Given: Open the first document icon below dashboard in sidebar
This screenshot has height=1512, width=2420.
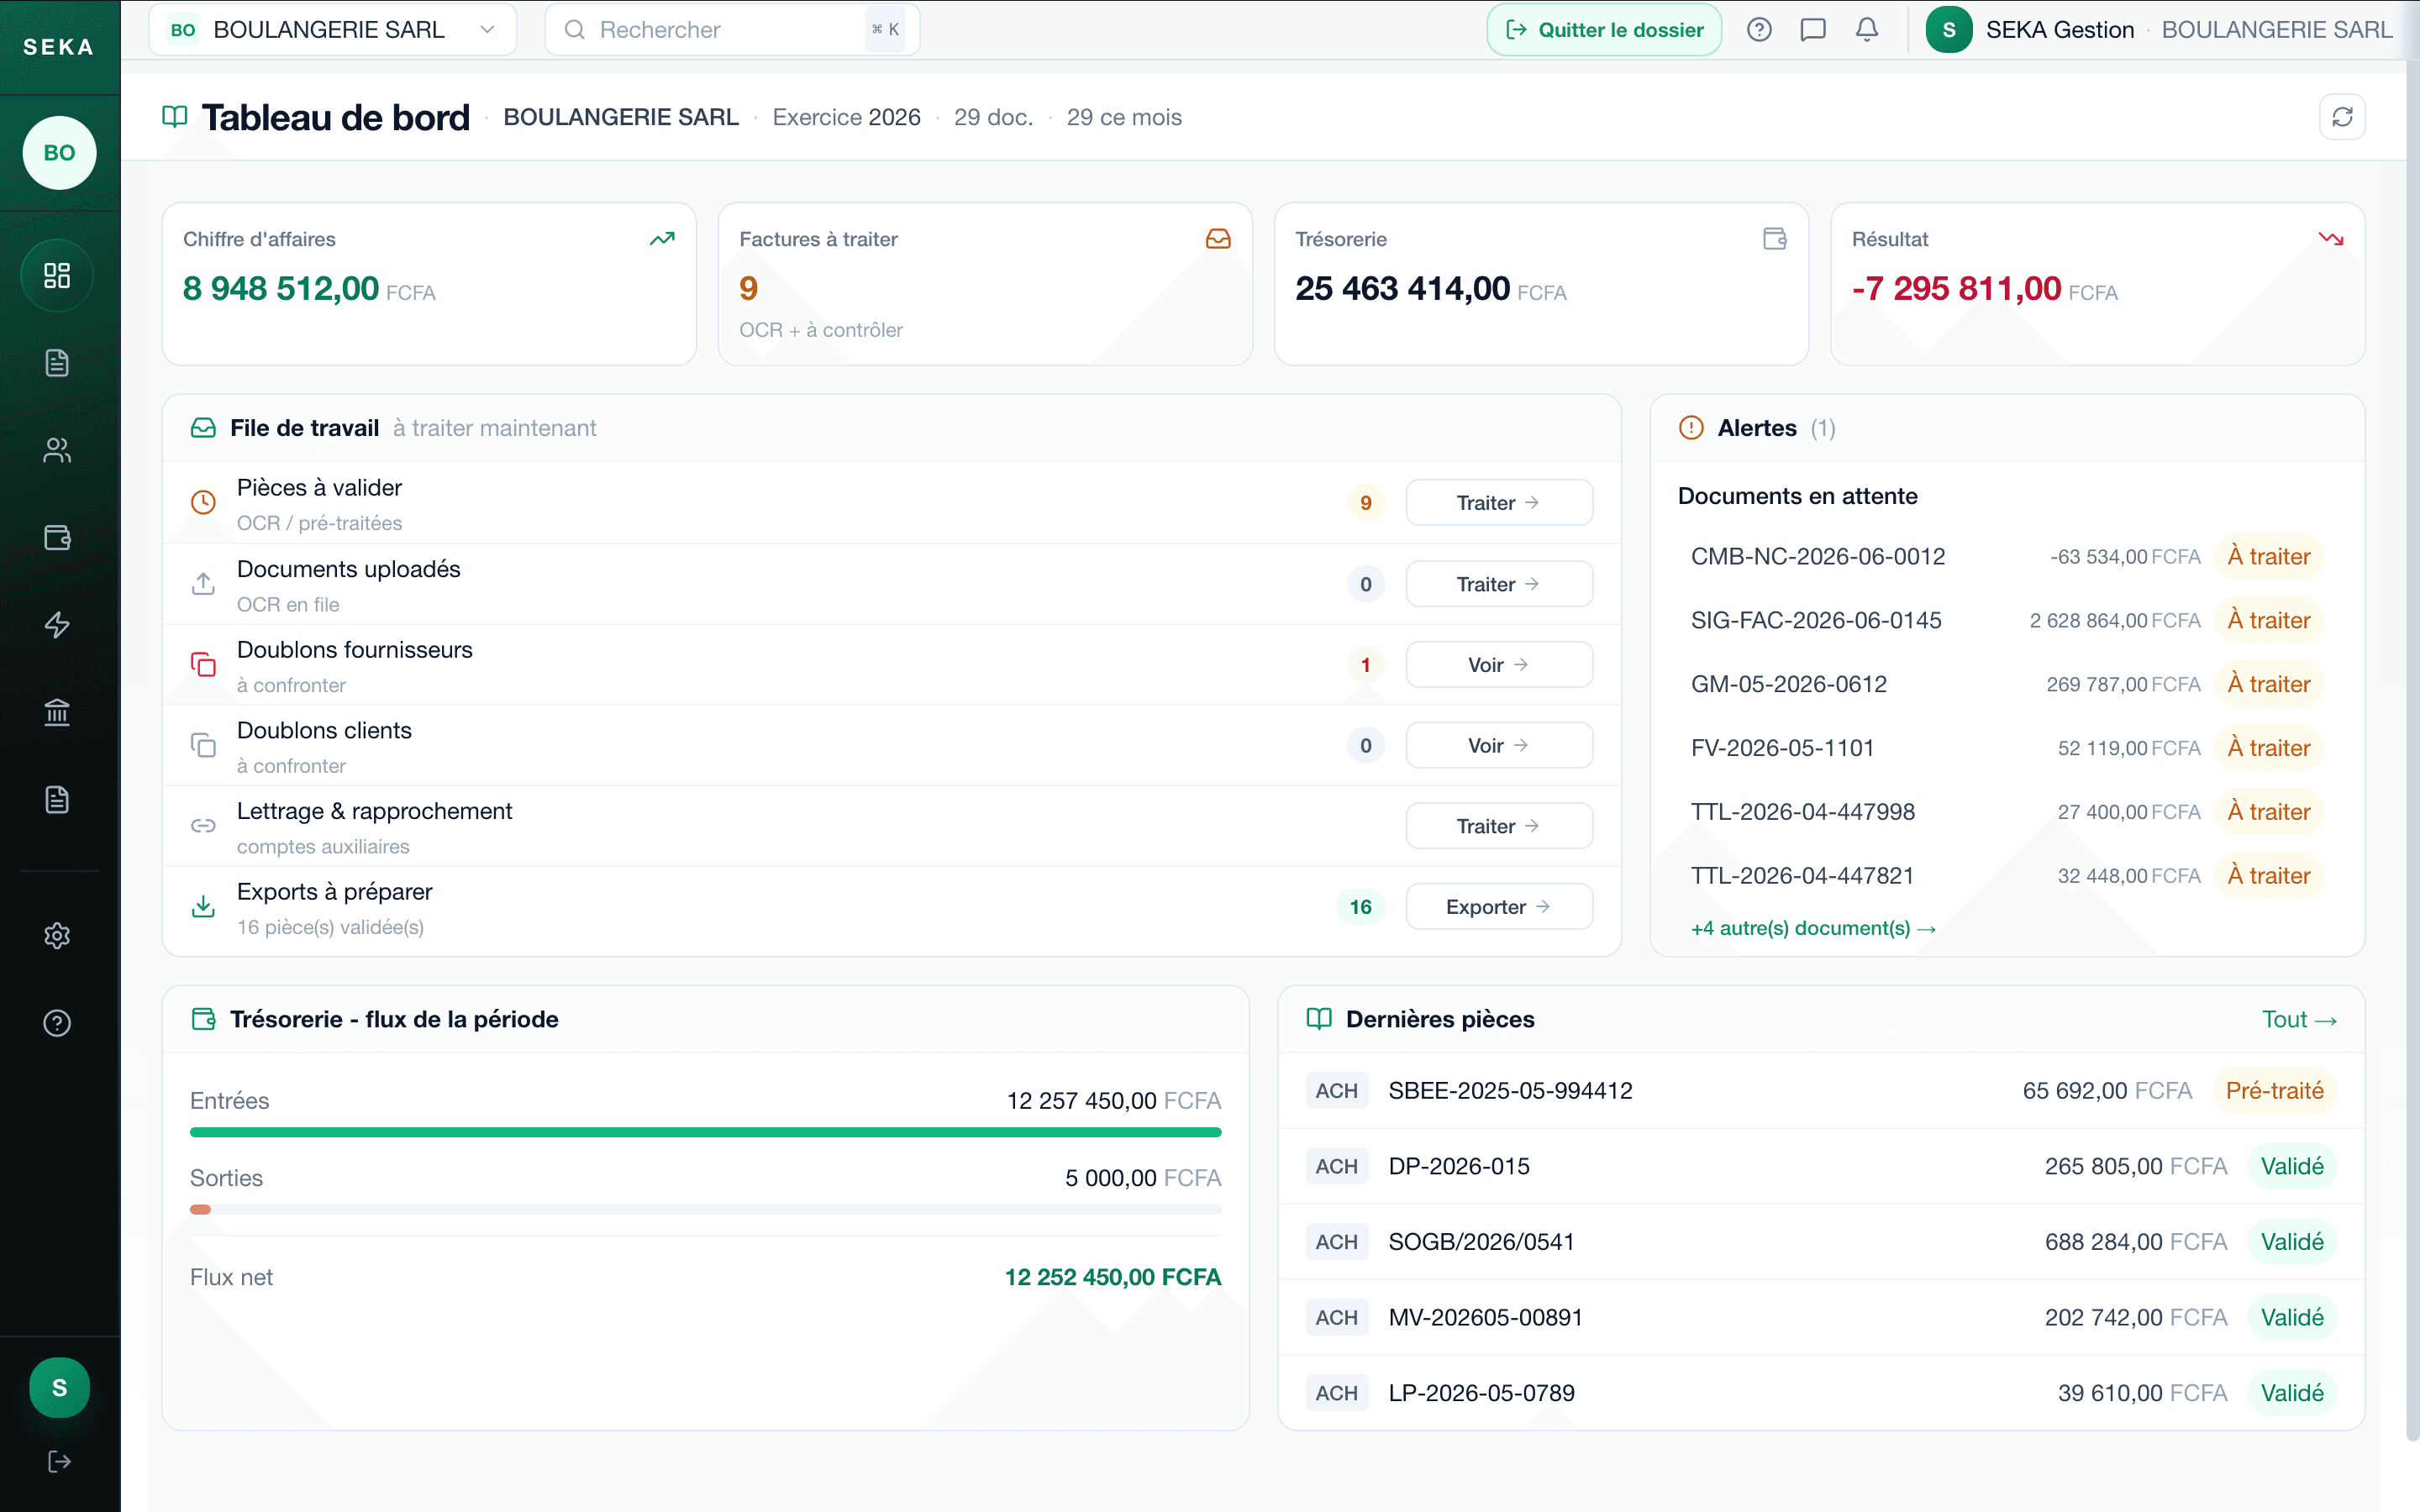Looking at the screenshot, I should (57, 363).
